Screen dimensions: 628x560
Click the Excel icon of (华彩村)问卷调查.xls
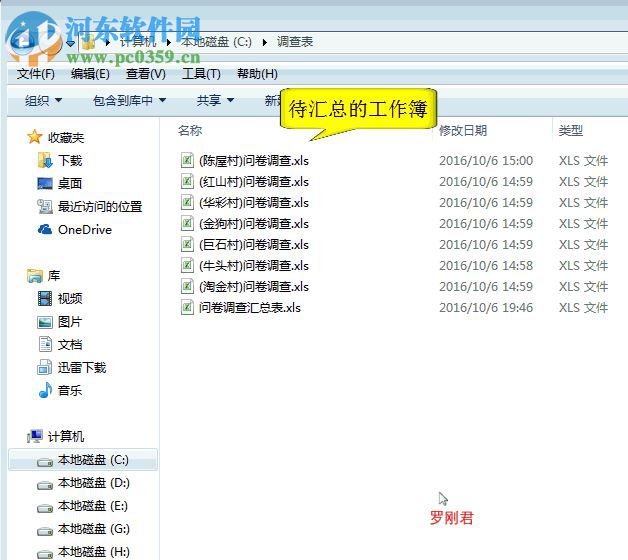coord(187,202)
